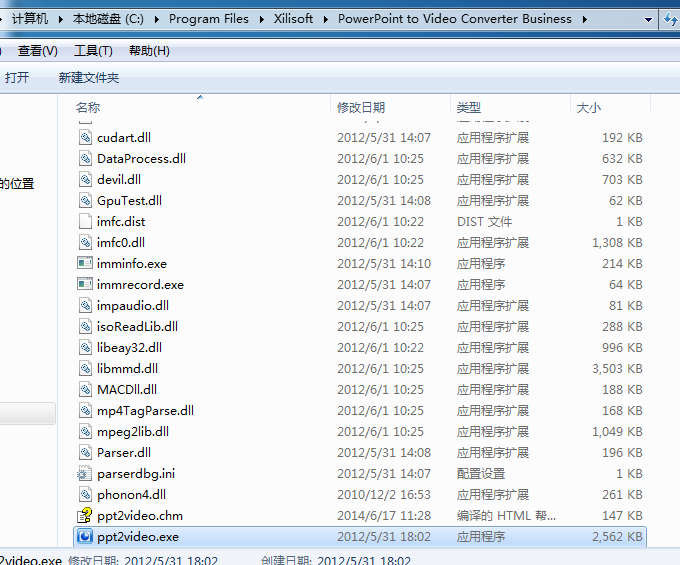Open the 帮助(H) menu
This screenshot has width=680, height=565.
pyautogui.click(x=149, y=51)
